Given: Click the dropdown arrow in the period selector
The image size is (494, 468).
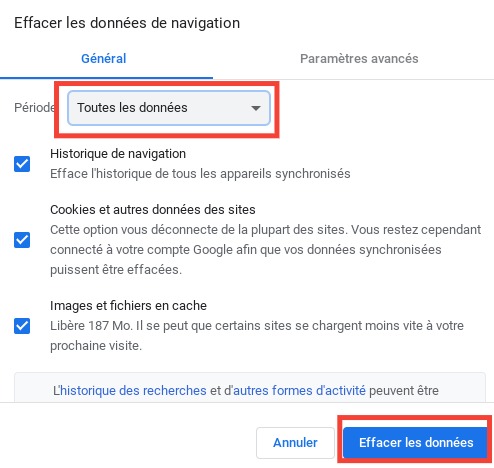Looking at the screenshot, I should 256,108.
